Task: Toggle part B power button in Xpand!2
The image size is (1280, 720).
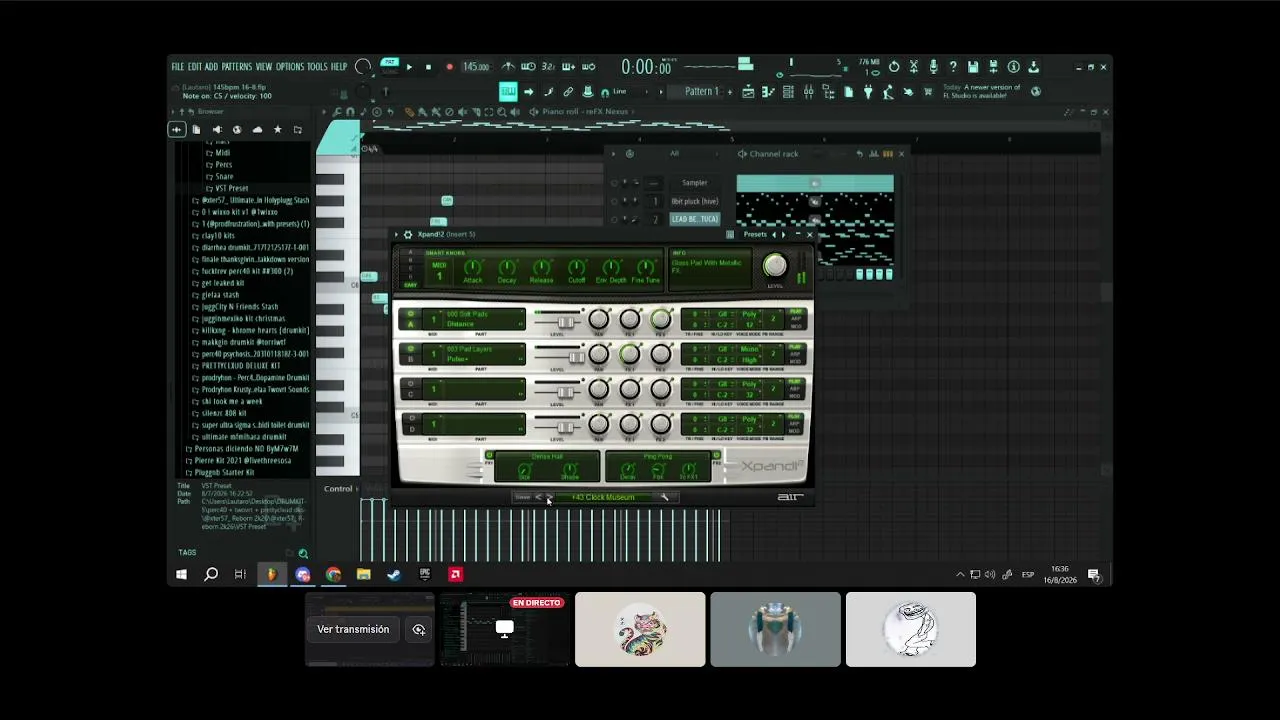Action: point(411,349)
